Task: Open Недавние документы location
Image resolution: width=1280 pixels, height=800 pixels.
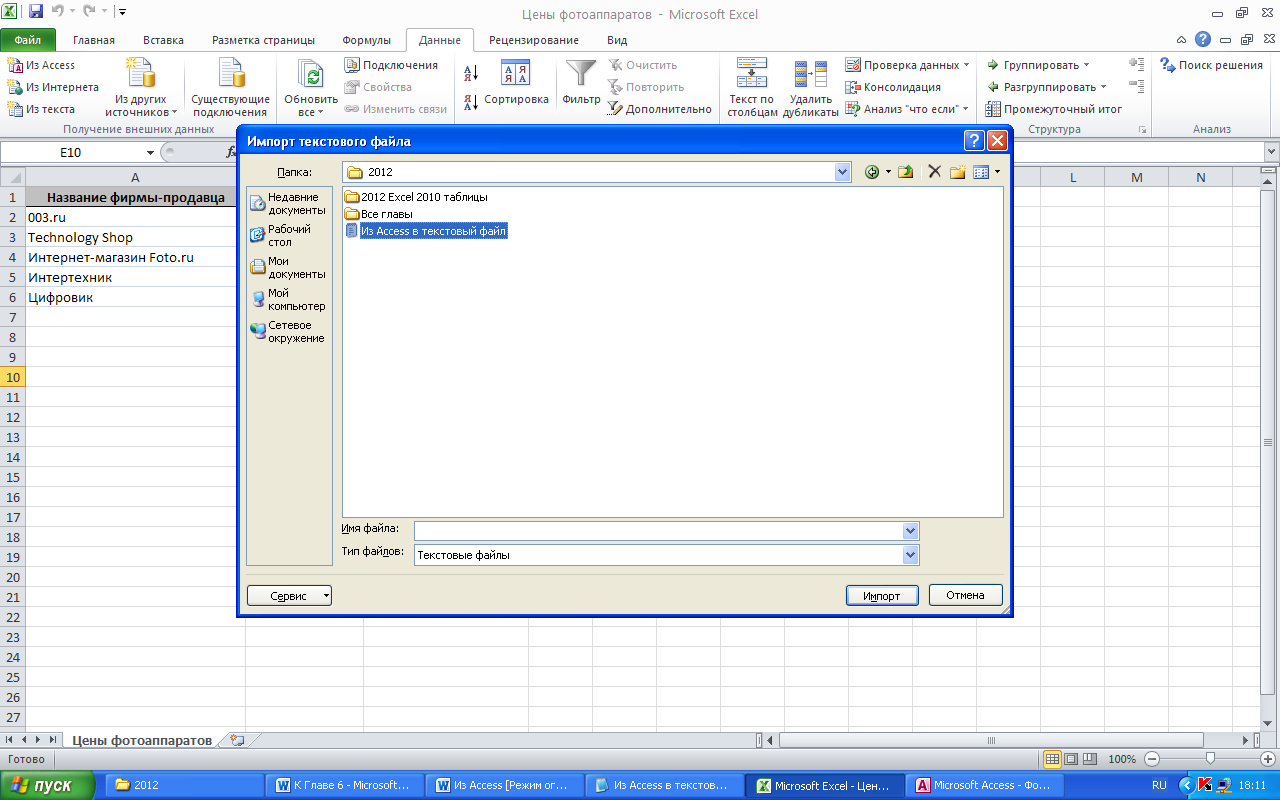Action: click(x=289, y=204)
